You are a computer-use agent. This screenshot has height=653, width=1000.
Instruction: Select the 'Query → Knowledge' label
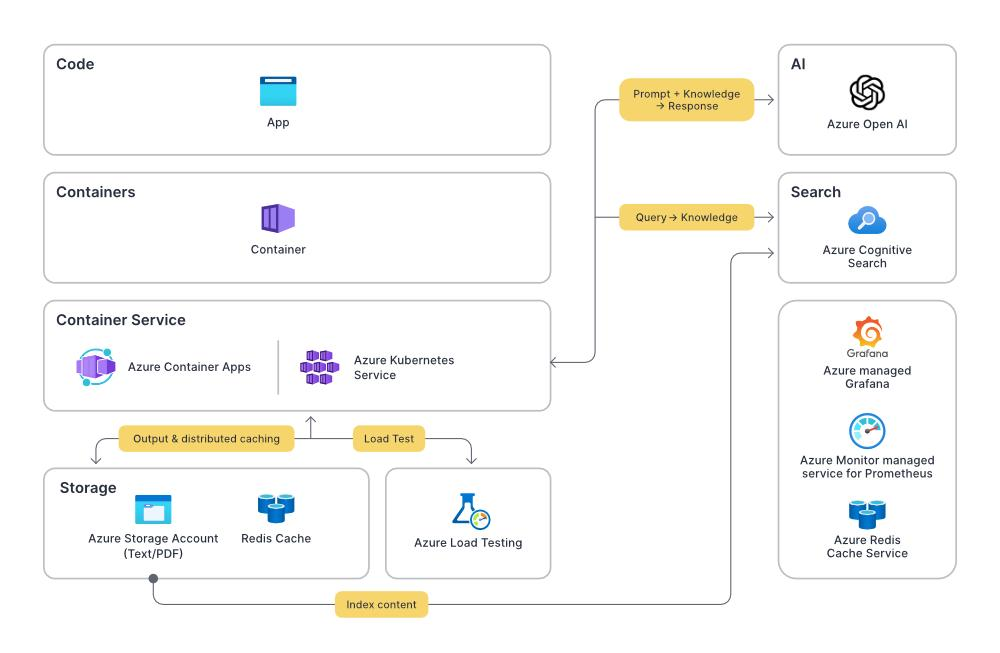click(x=687, y=217)
